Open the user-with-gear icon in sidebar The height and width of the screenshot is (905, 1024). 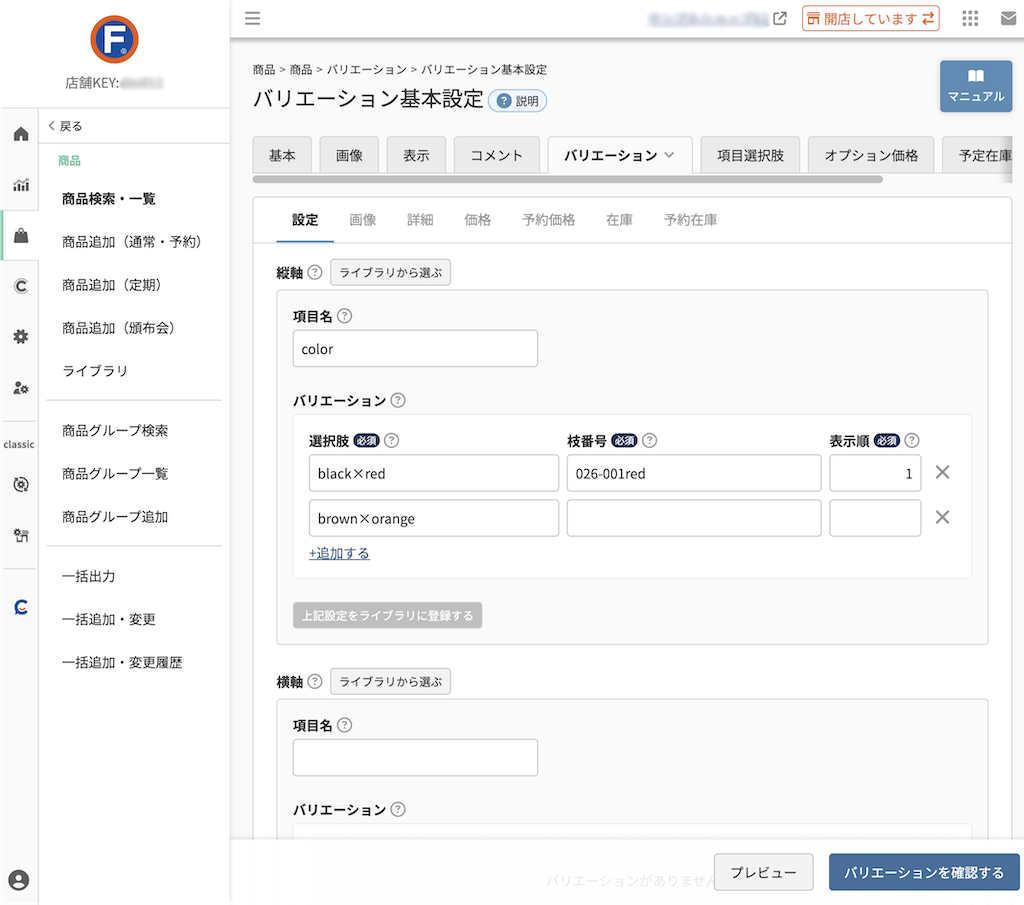click(x=21, y=388)
